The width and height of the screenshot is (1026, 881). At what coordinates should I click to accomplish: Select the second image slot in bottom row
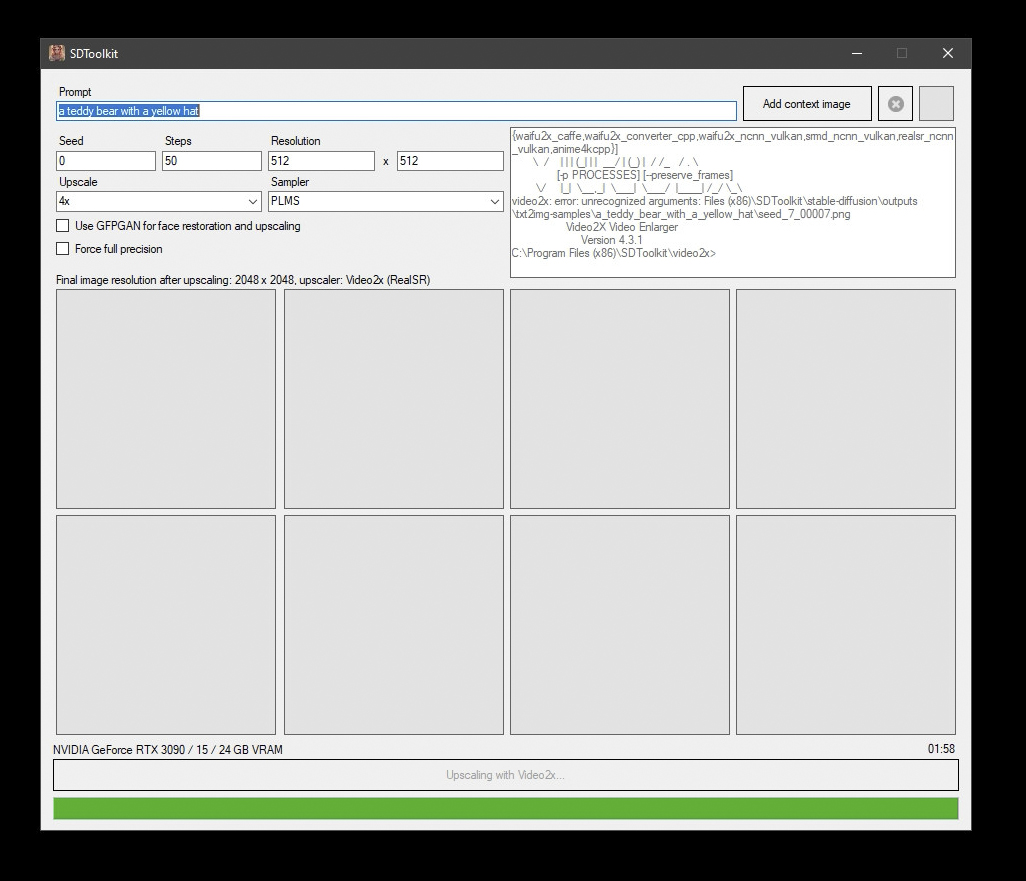pyautogui.click(x=394, y=625)
